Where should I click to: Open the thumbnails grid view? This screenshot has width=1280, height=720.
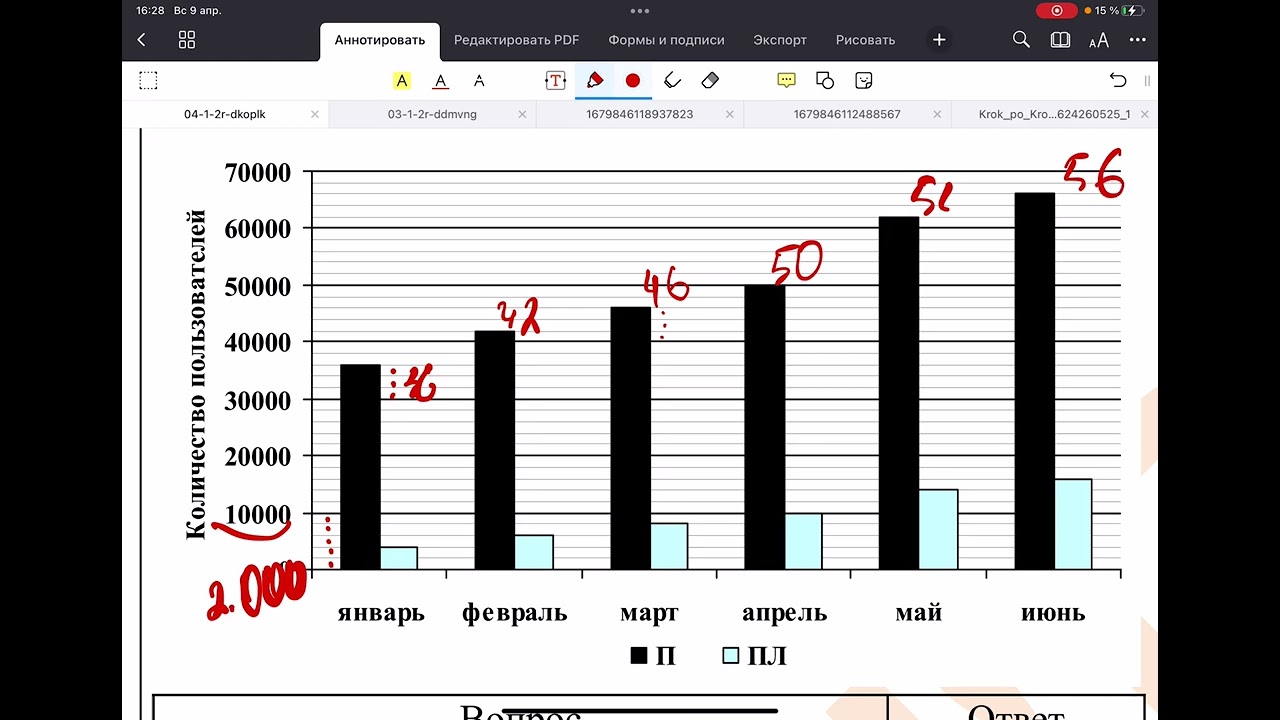187,40
